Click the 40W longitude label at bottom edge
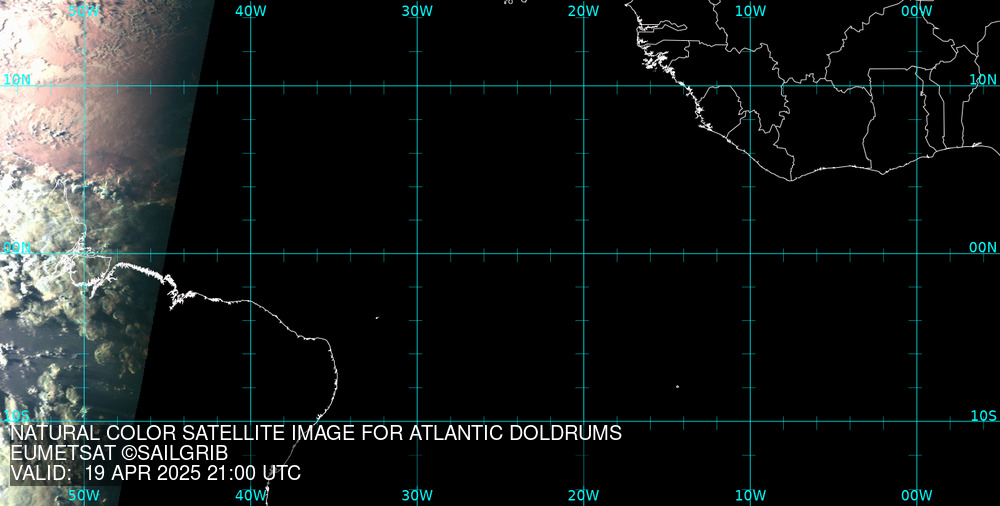 (x=251, y=495)
